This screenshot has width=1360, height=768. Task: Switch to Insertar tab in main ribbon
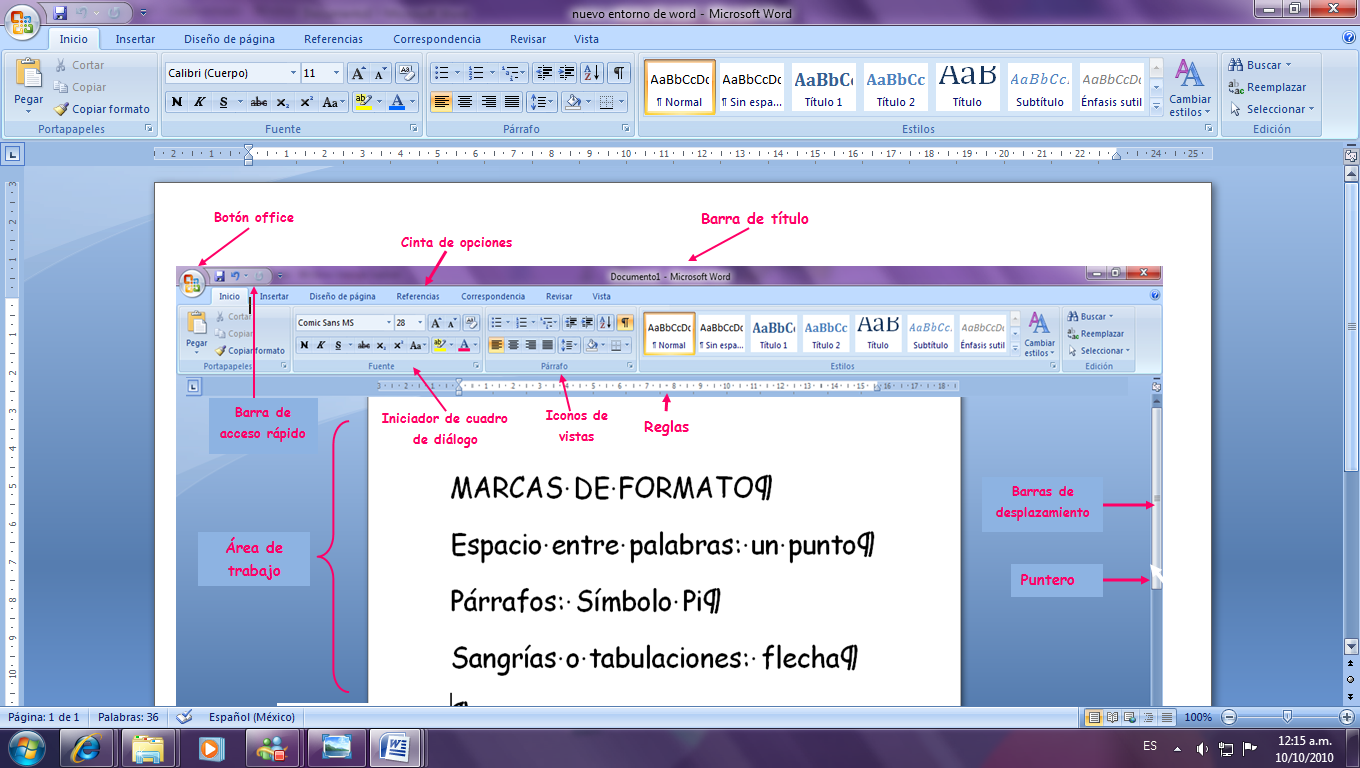tap(135, 39)
